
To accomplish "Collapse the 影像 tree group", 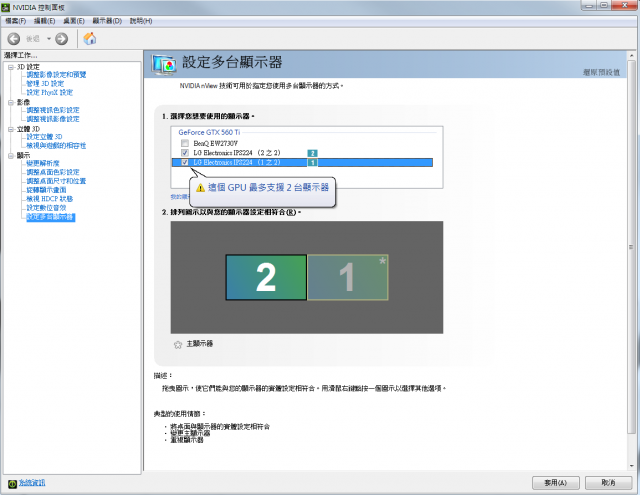I will click(x=11, y=102).
